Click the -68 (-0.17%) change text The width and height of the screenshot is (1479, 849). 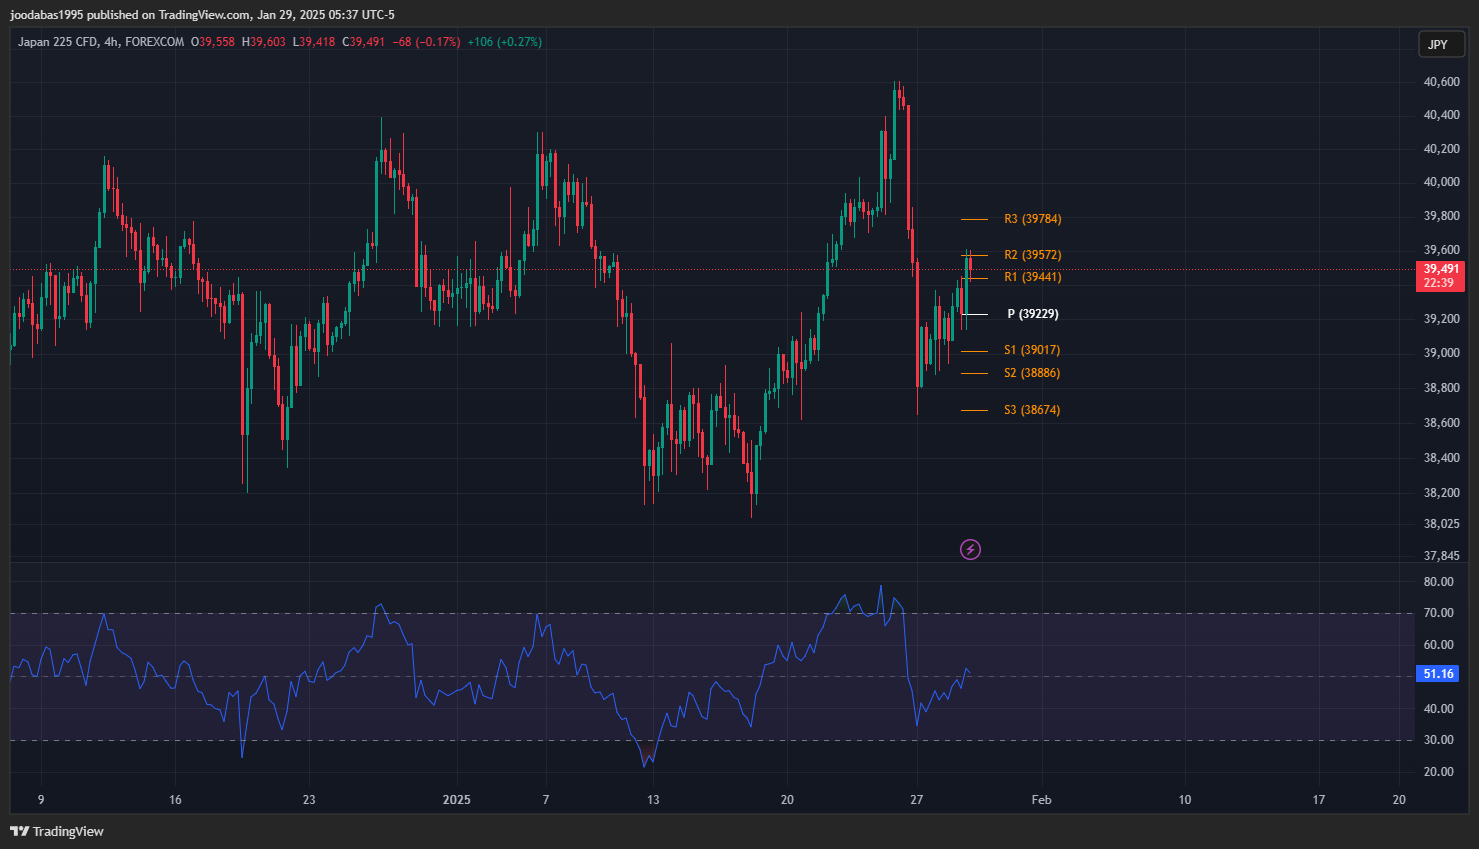(426, 42)
